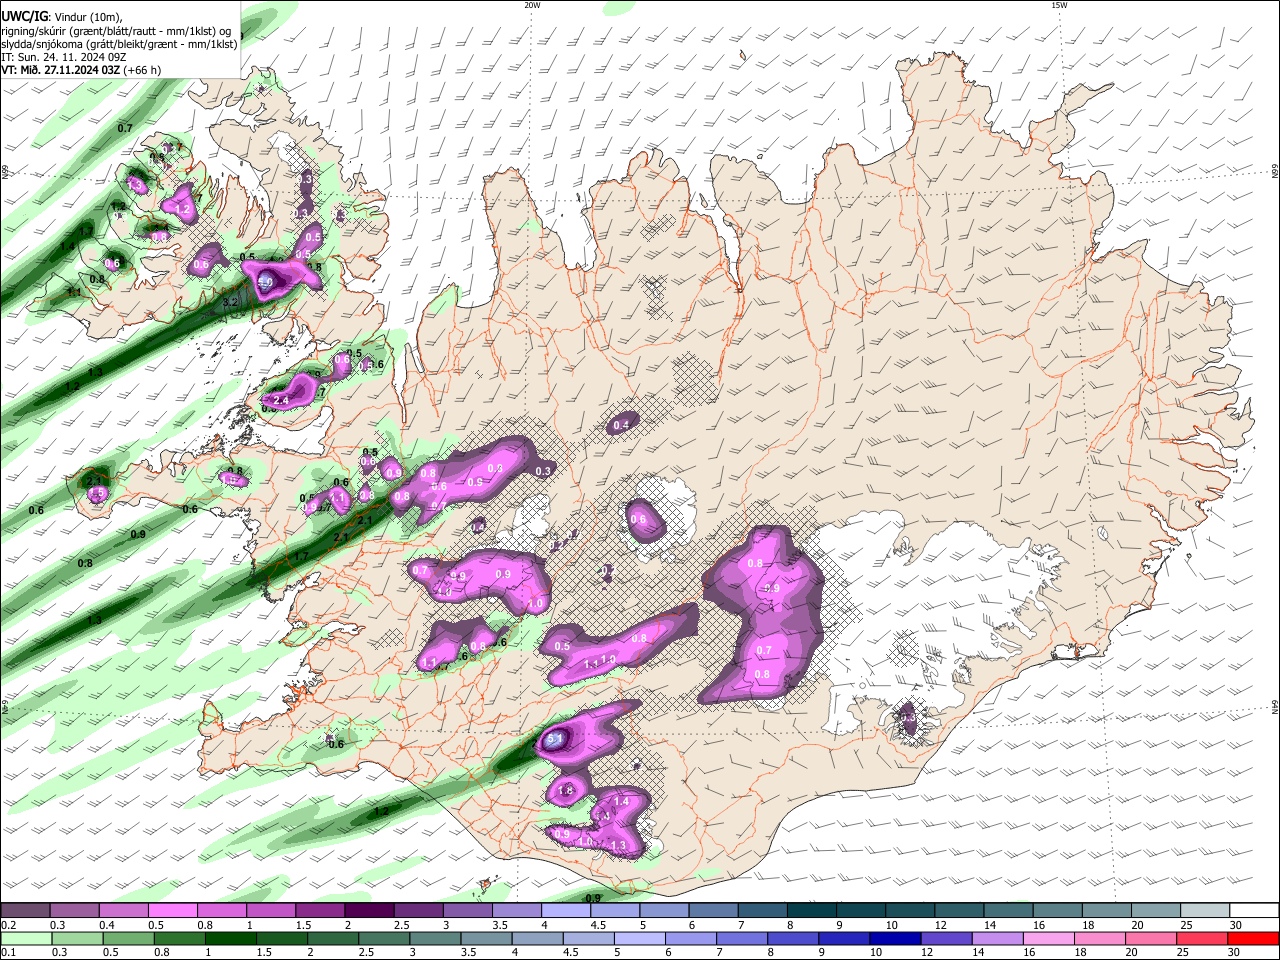Viewport: 1280px width, 960px height.
Task: Pick the dusky mauve 0.2–0.3 swatch, upper legend
Action: coord(25,910)
